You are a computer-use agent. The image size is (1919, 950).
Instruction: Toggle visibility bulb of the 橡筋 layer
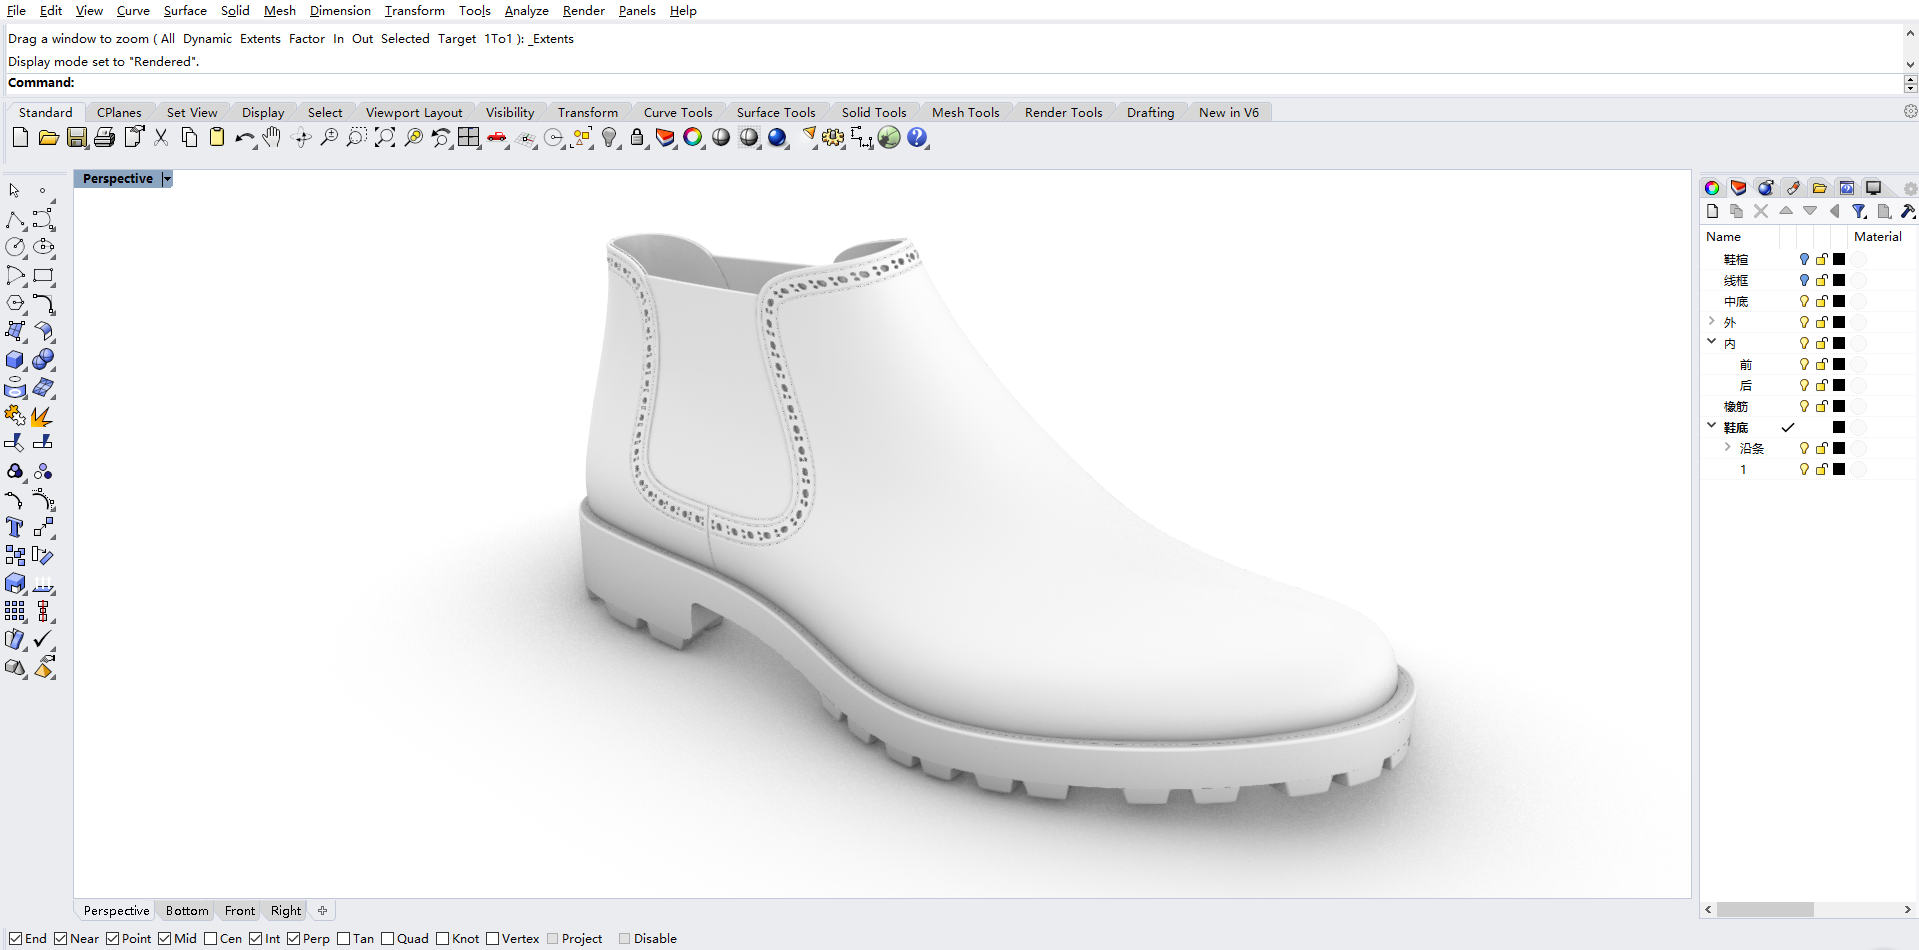click(1804, 406)
